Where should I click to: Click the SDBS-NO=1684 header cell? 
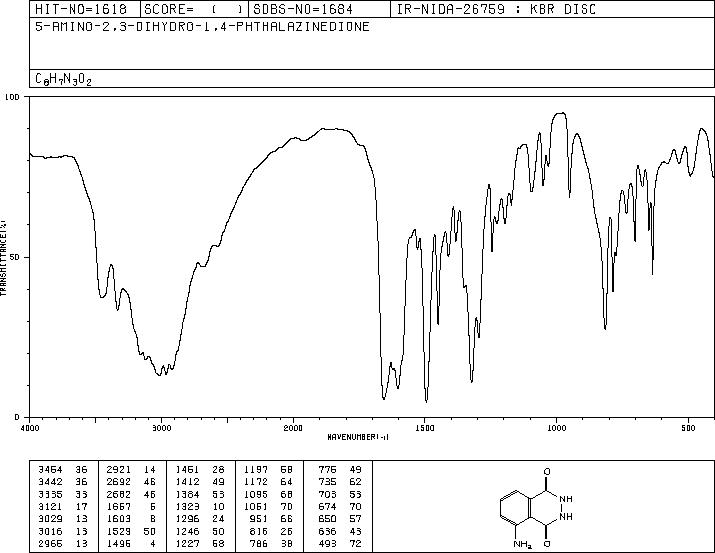click(319, 9)
